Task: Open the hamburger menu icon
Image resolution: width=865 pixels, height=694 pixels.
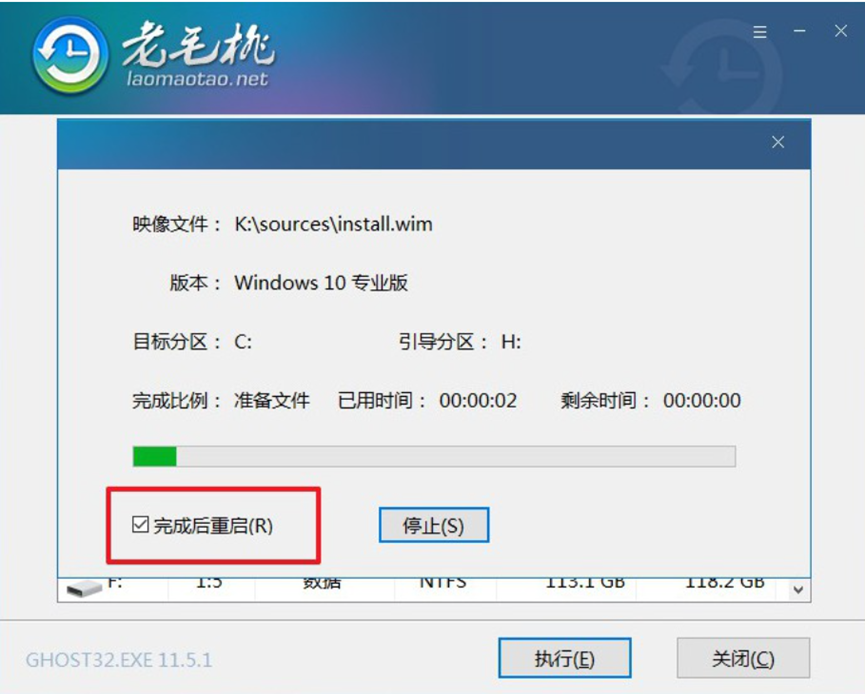Action: [x=760, y=32]
